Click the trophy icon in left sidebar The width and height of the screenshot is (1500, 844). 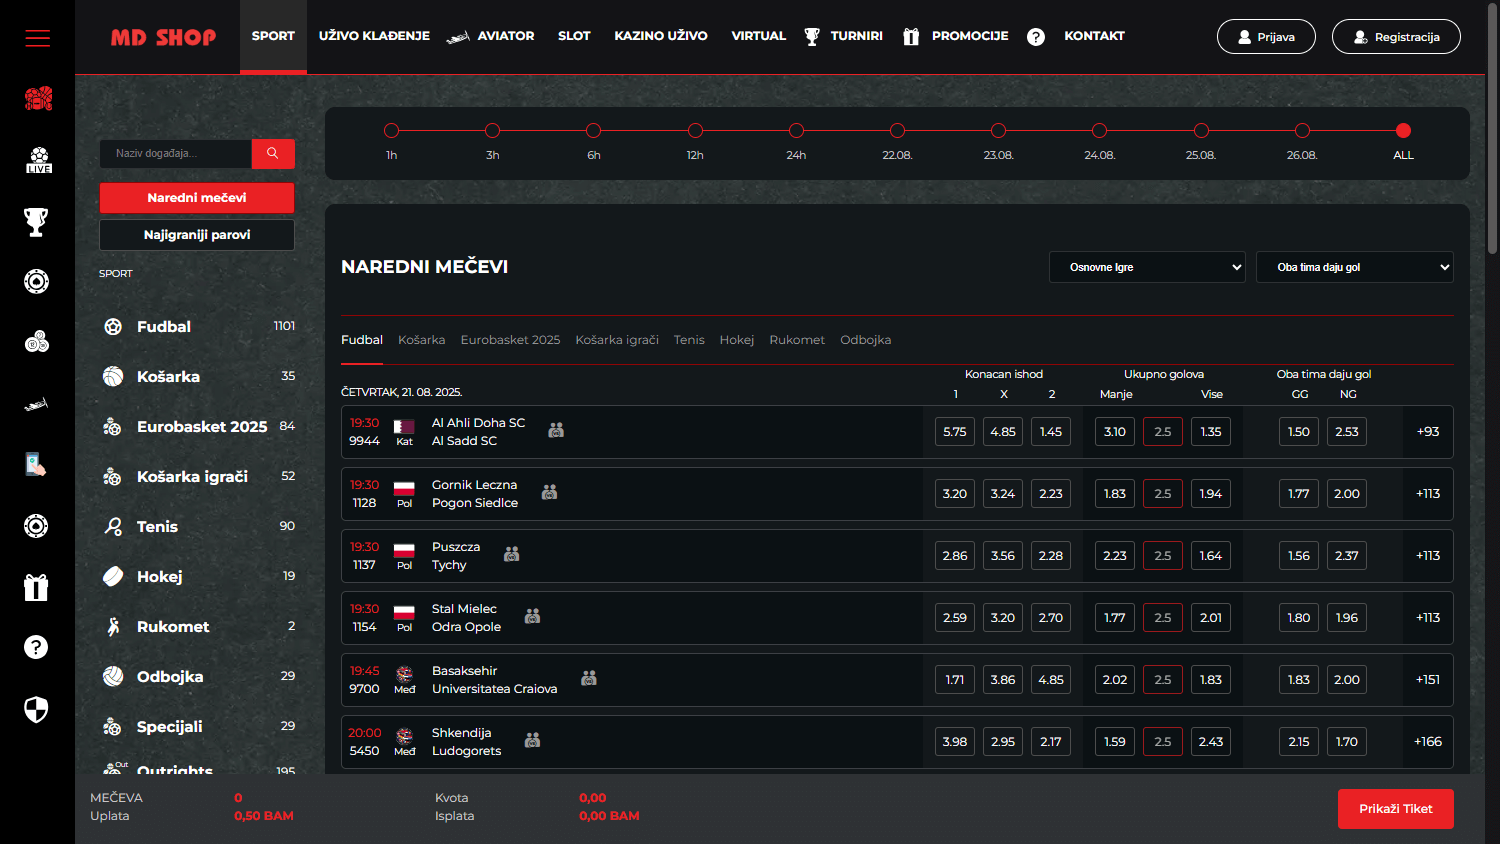click(x=36, y=222)
